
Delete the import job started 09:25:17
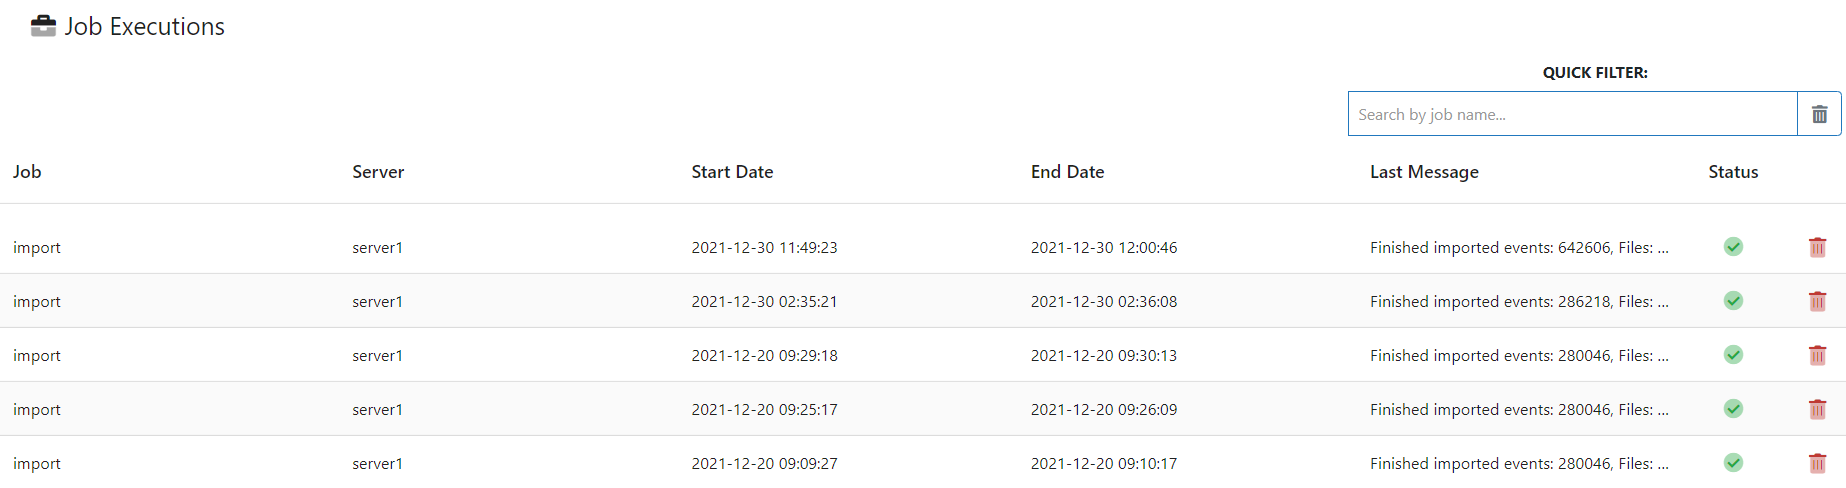click(1817, 409)
